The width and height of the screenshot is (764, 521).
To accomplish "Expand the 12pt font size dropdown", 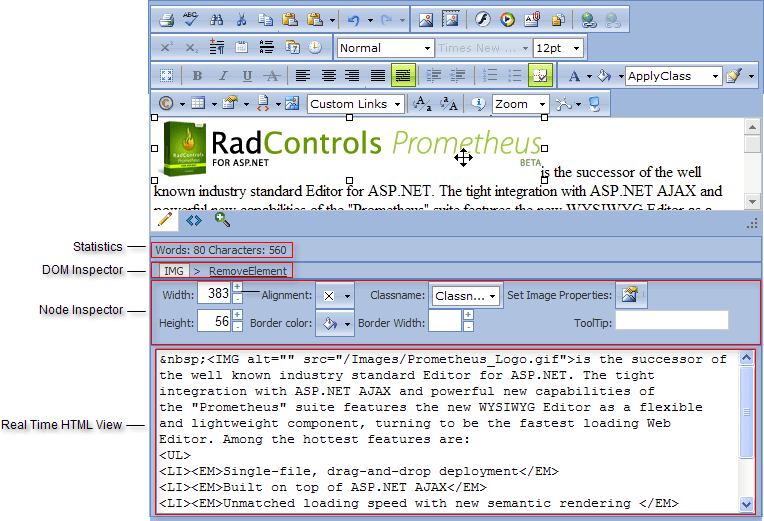I will (x=558, y=48).
